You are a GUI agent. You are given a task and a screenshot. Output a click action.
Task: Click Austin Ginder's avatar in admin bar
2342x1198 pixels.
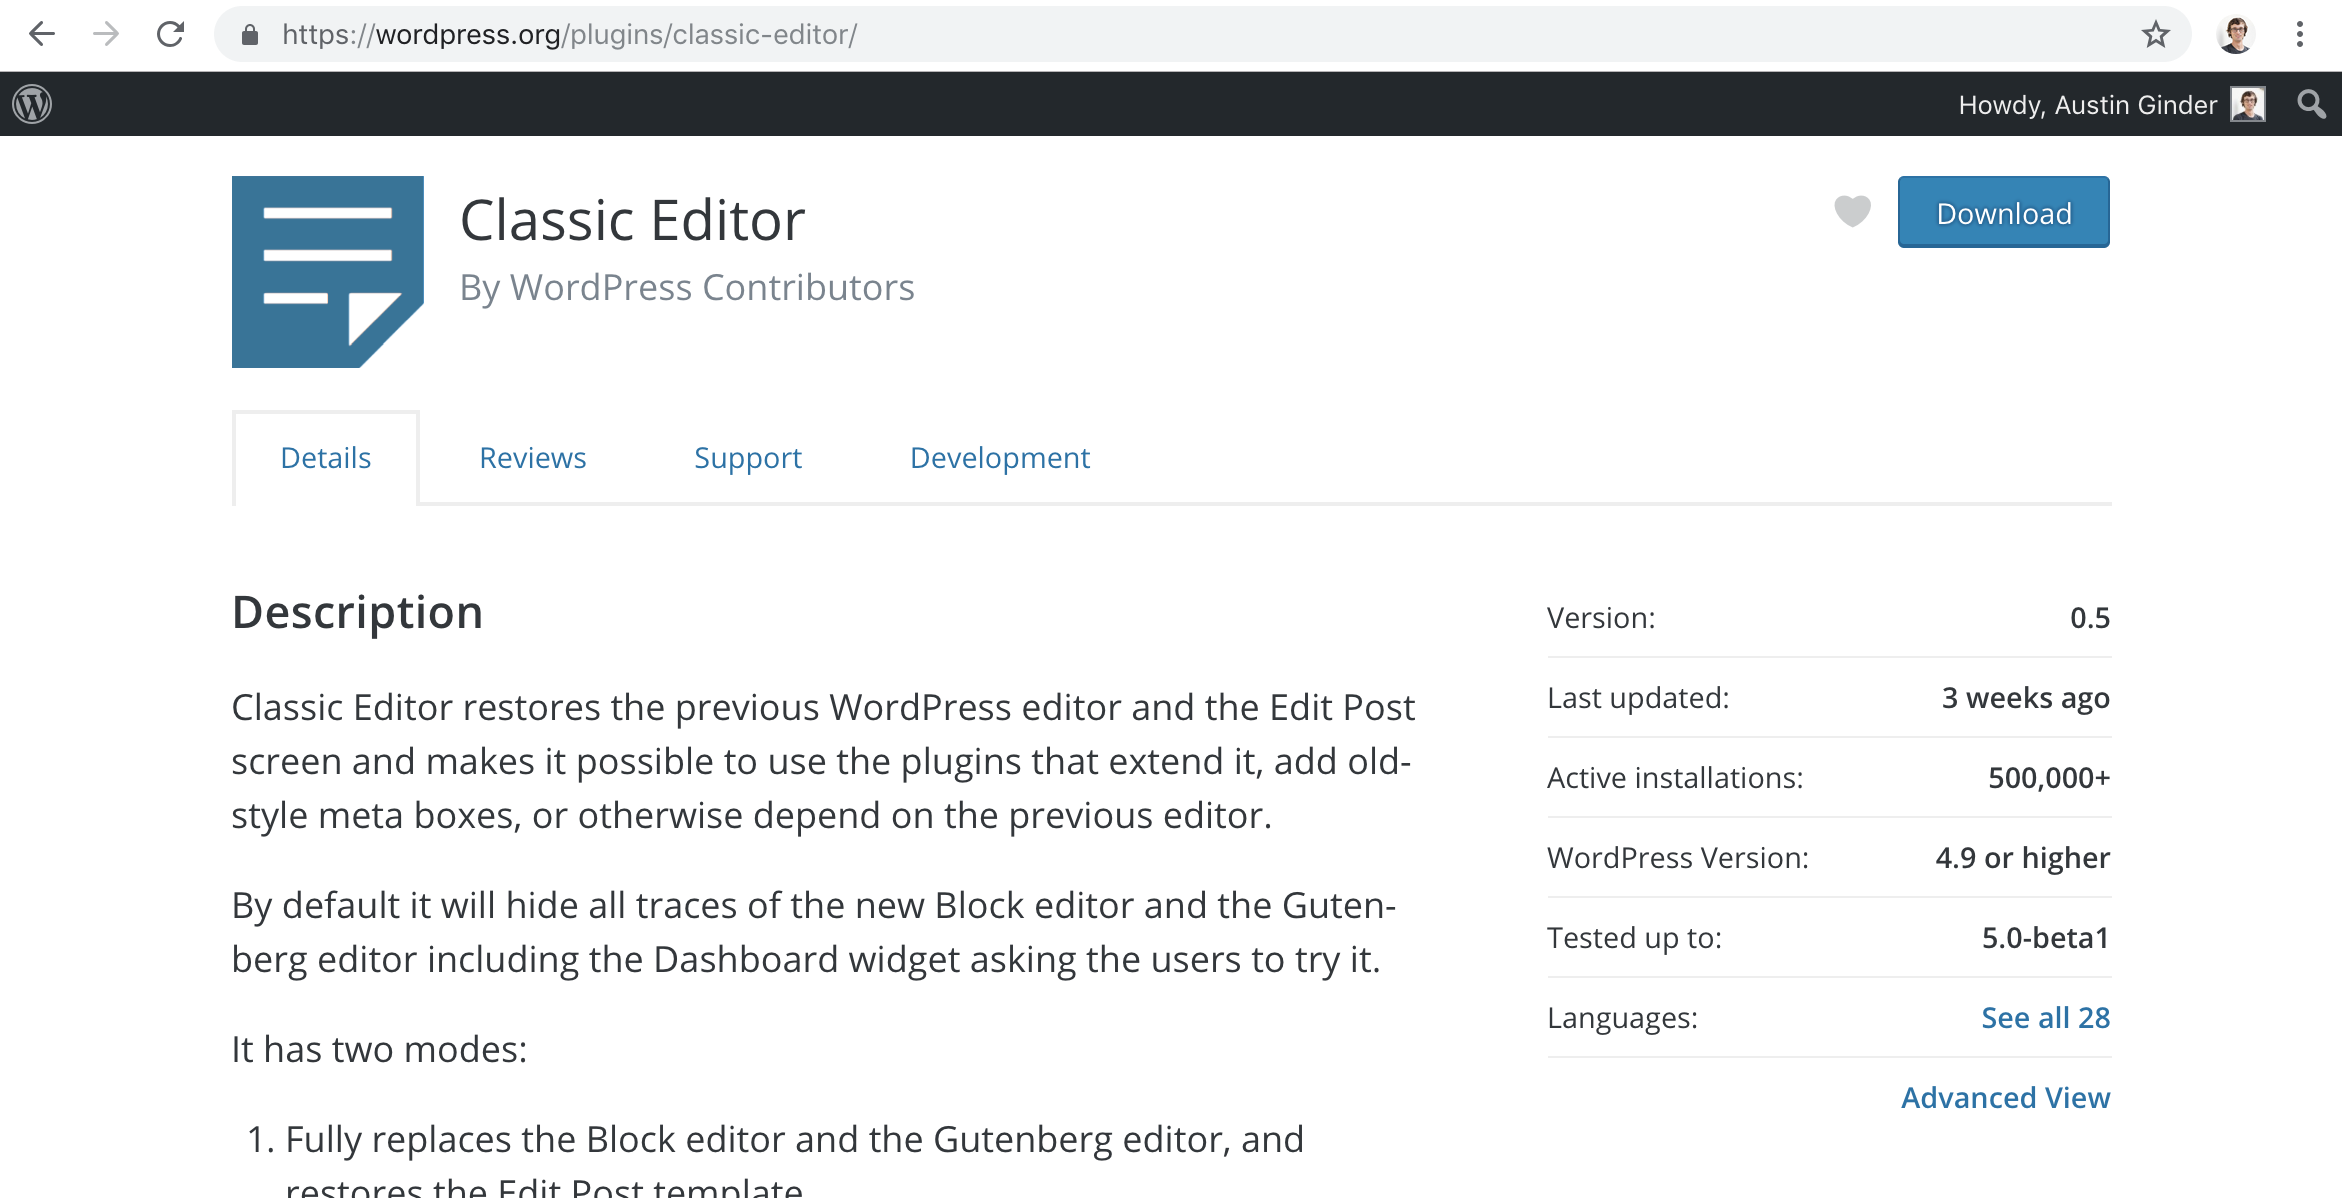click(x=2248, y=104)
